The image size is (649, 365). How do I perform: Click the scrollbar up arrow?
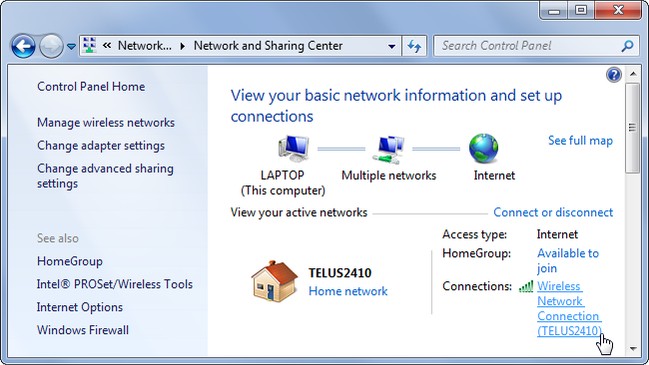633,74
